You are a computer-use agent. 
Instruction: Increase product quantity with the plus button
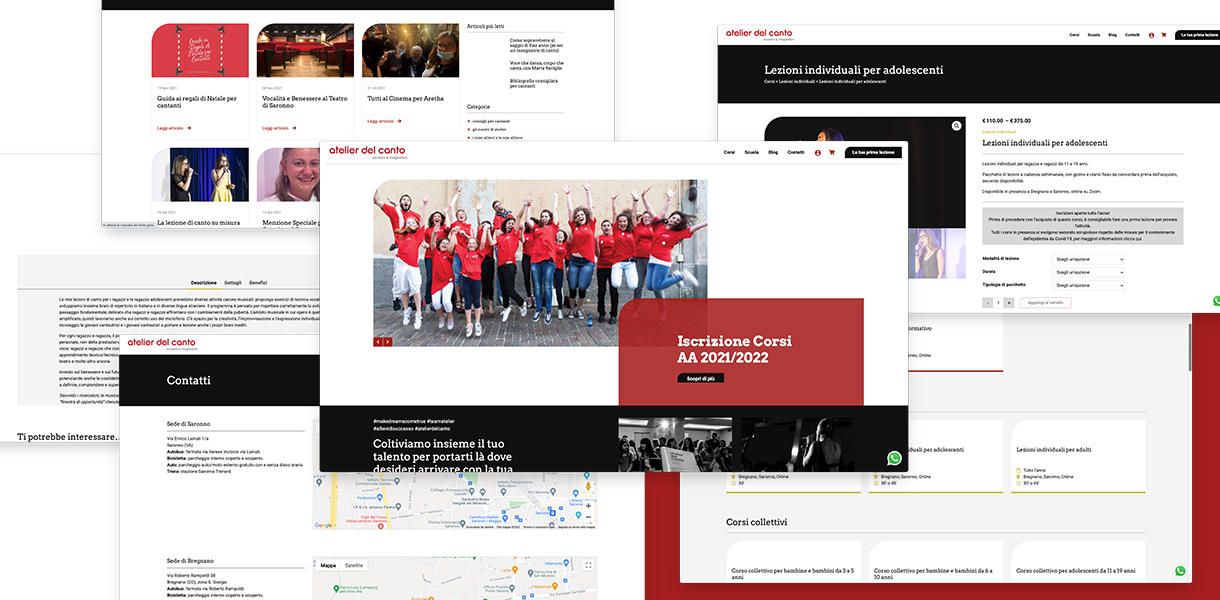1009,302
